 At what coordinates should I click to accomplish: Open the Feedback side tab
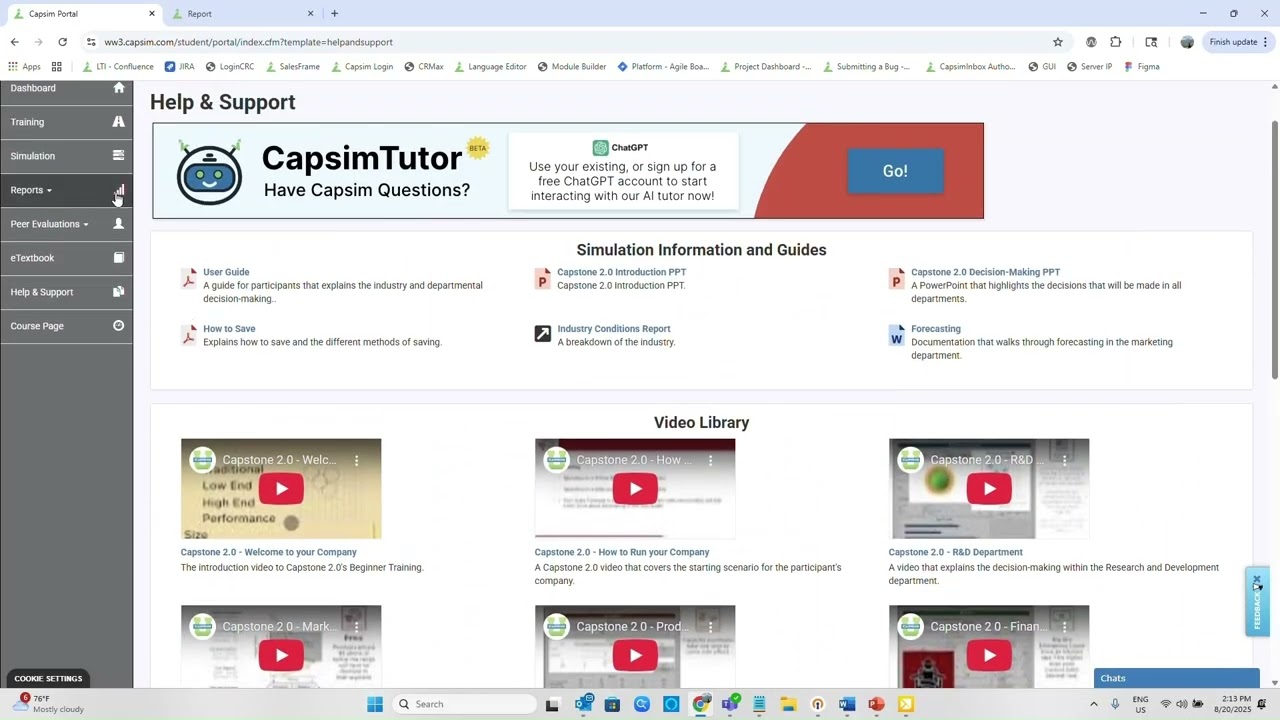1257,602
